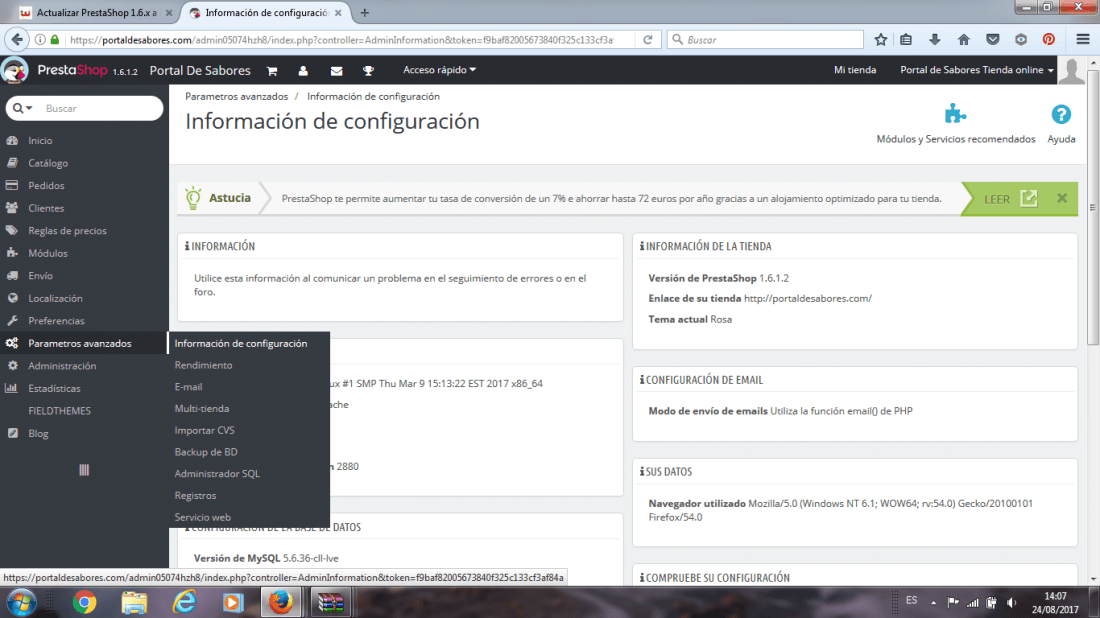Image resolution: width=1100 pixels, height=618 pixels.
Task: Click the trophy icon in header
Action: tap(368, 71)
